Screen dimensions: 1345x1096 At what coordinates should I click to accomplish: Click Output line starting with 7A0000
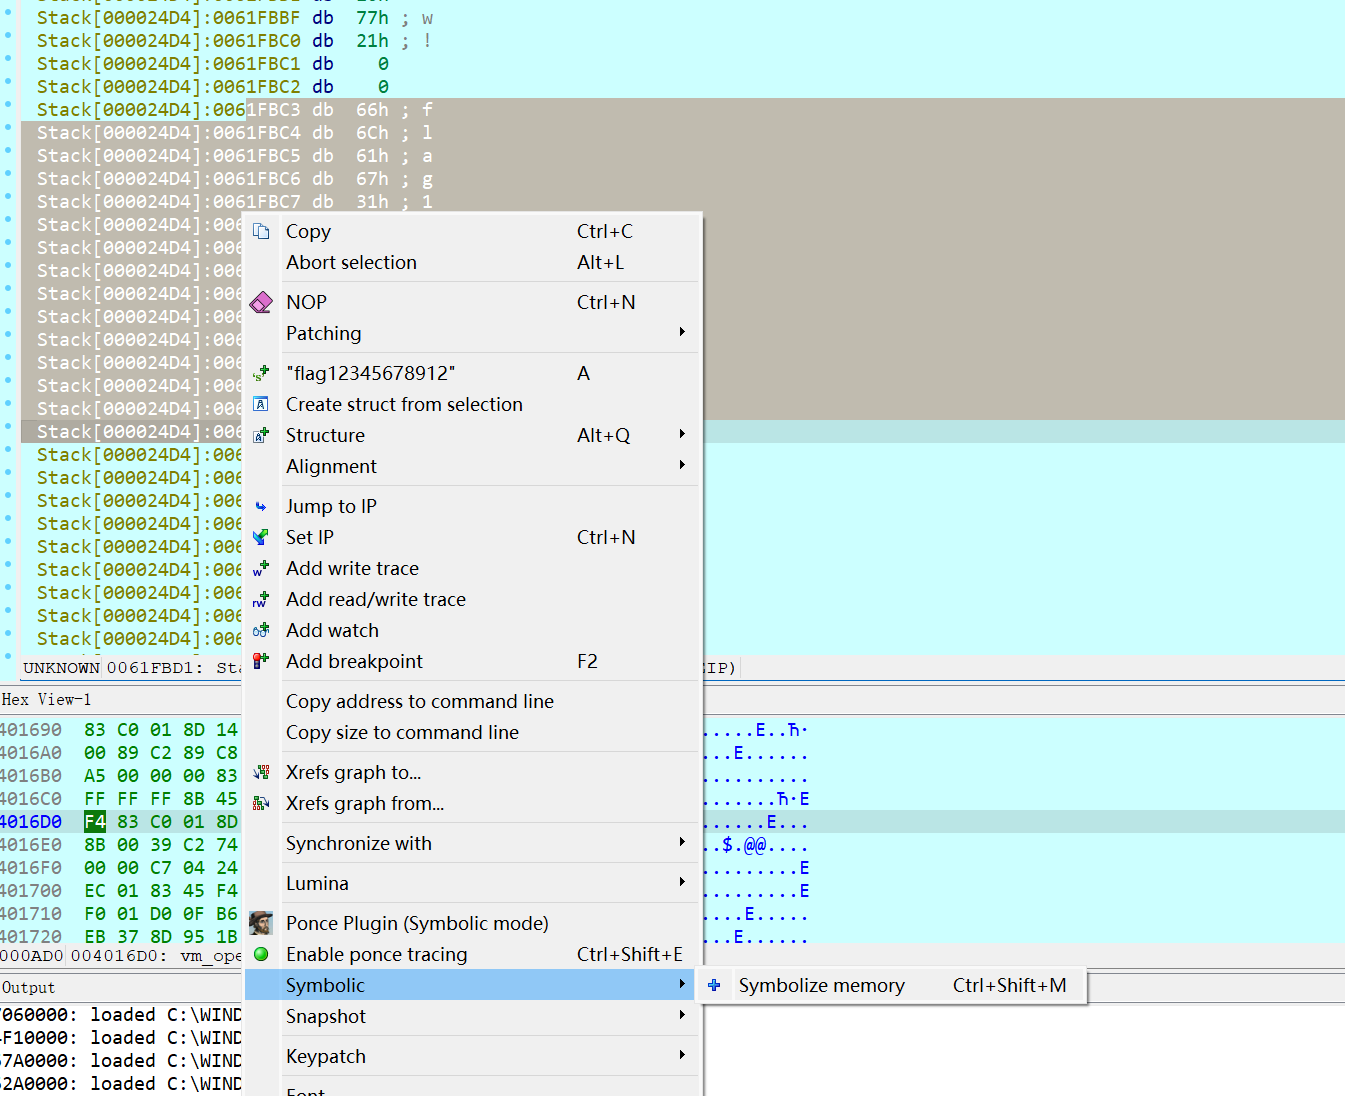tap(121, 1061)
